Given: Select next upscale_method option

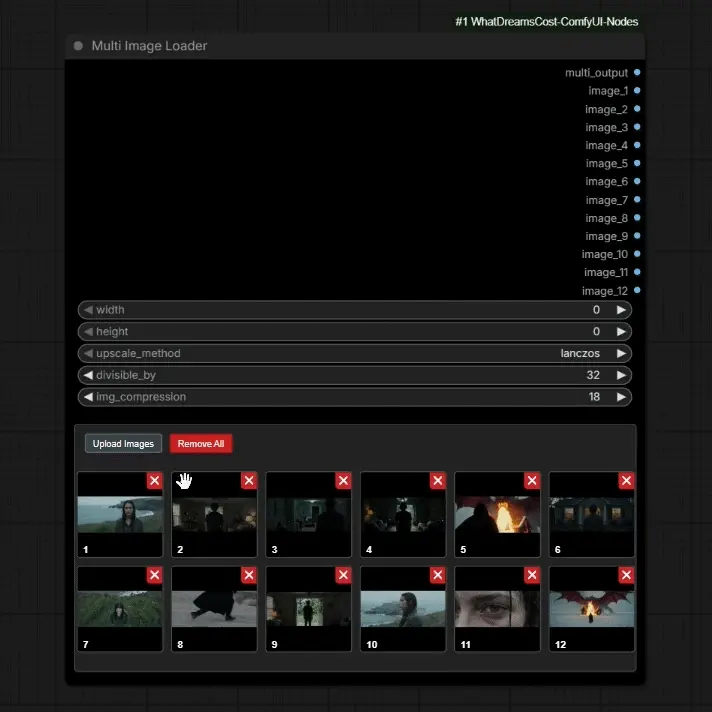Looking at the screenshot, I should tap(621, 353).
